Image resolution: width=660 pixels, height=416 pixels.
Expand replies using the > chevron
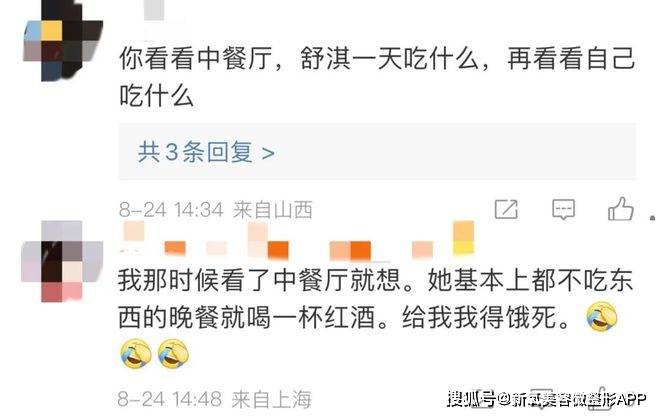click(x=268, y=153)
